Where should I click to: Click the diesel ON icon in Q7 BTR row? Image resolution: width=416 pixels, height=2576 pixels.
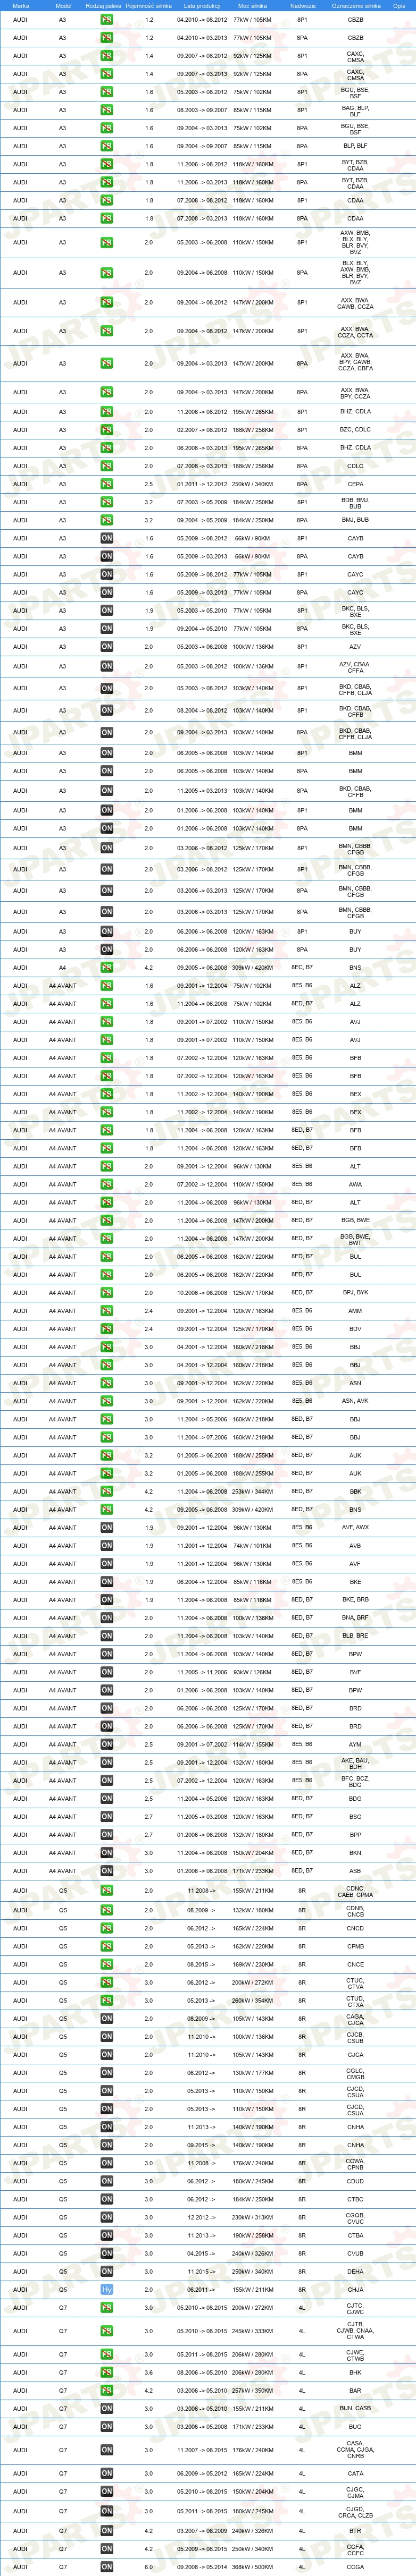point(106,2530)
